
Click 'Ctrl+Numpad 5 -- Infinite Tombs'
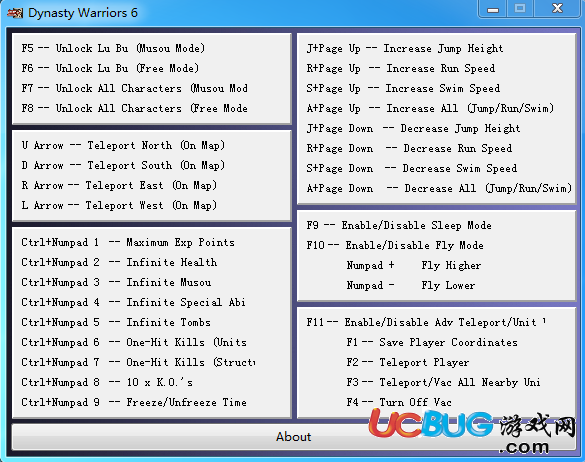point(116,322)
